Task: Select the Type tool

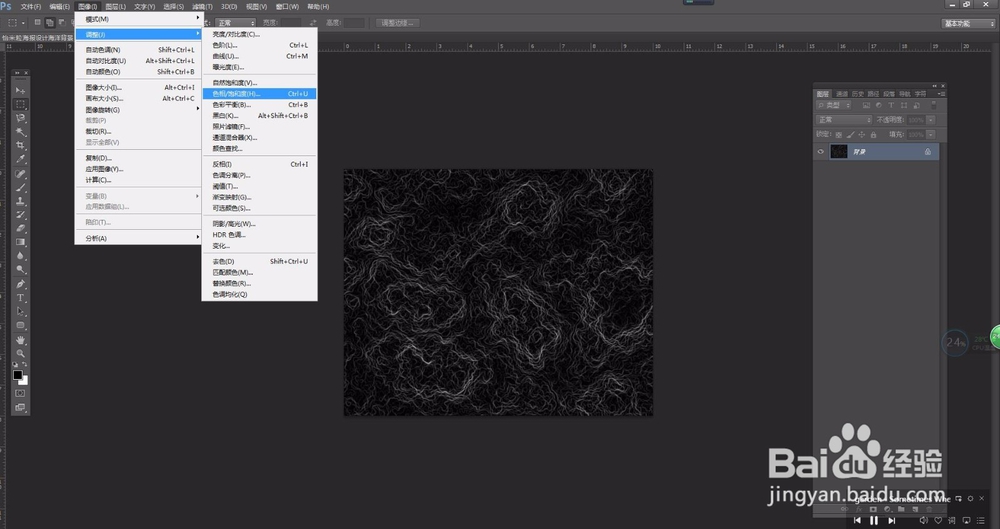Action: tap(20, 298)
